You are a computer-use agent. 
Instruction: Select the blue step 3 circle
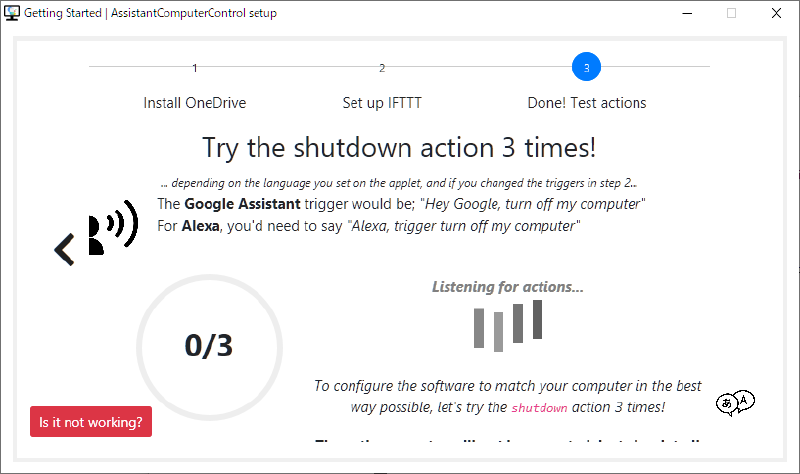click(x=586, y=68)
